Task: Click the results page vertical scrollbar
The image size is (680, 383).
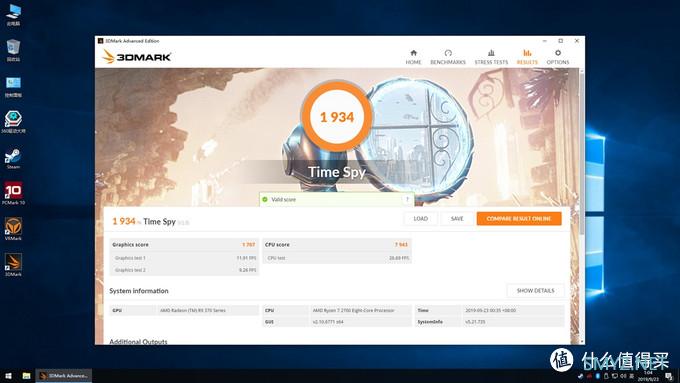Action: tap(582, 206)
